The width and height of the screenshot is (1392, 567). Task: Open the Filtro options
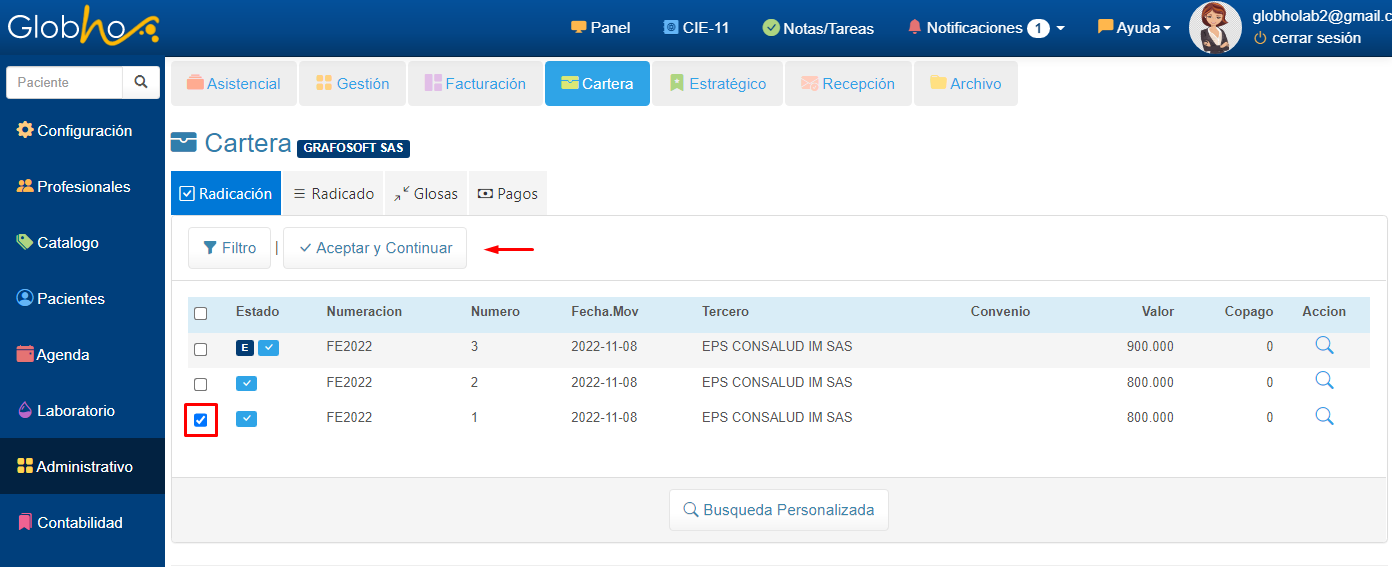[229, 248]
